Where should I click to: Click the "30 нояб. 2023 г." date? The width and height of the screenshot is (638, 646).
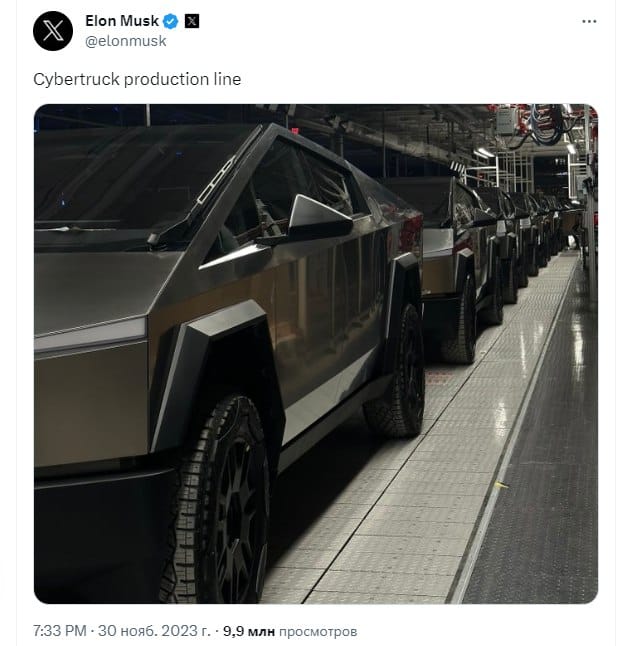coord(156,632)
